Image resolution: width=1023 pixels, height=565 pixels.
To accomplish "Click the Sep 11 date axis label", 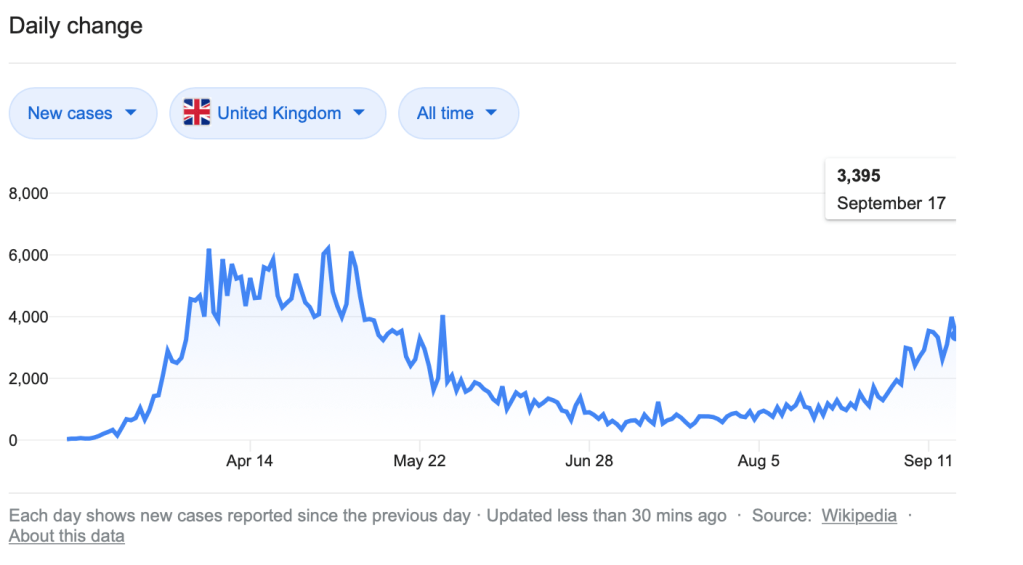I will coord(929,461).
